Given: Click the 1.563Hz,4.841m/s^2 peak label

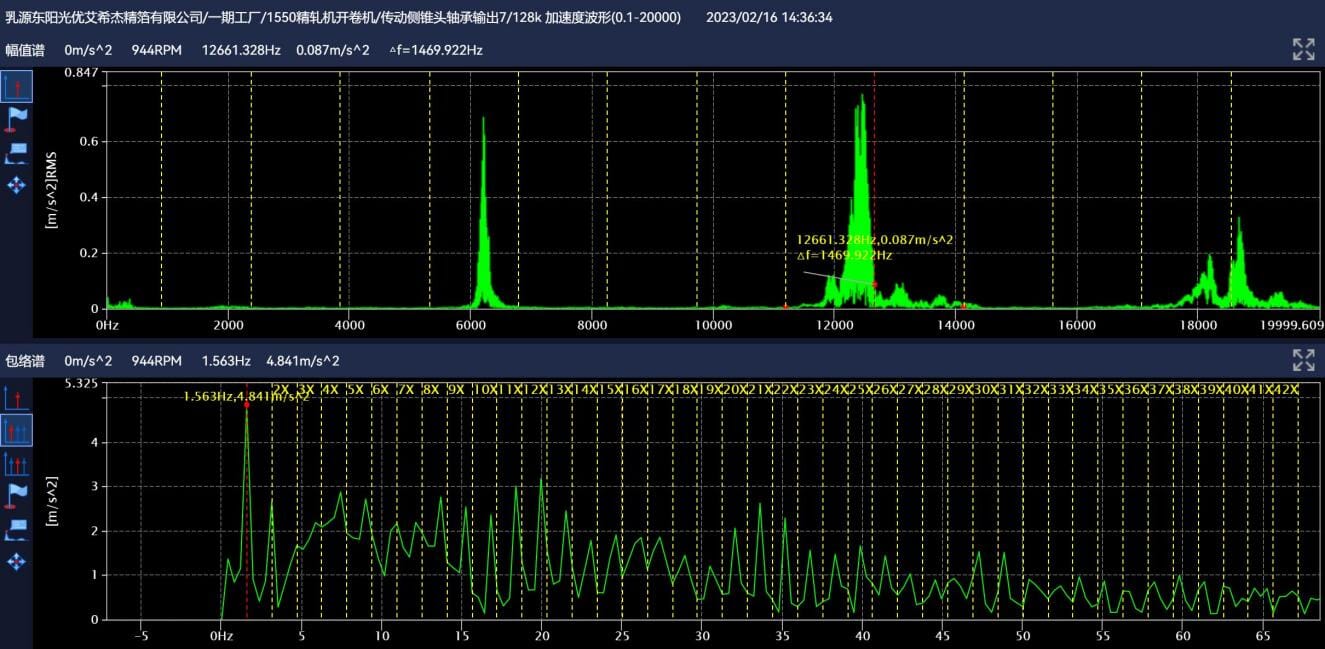Looking at the screenshot, I should [246, 396].
